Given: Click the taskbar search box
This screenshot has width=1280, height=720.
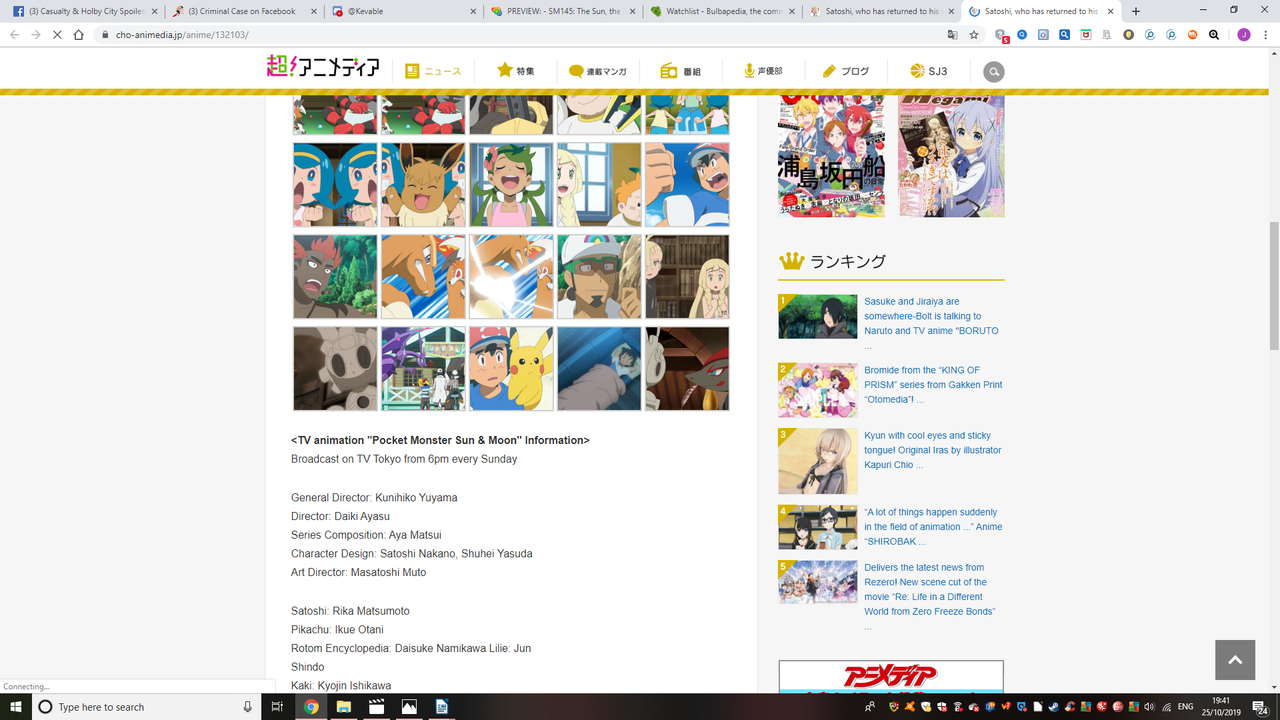Looking at the screenshot, I should coord(147,706).
